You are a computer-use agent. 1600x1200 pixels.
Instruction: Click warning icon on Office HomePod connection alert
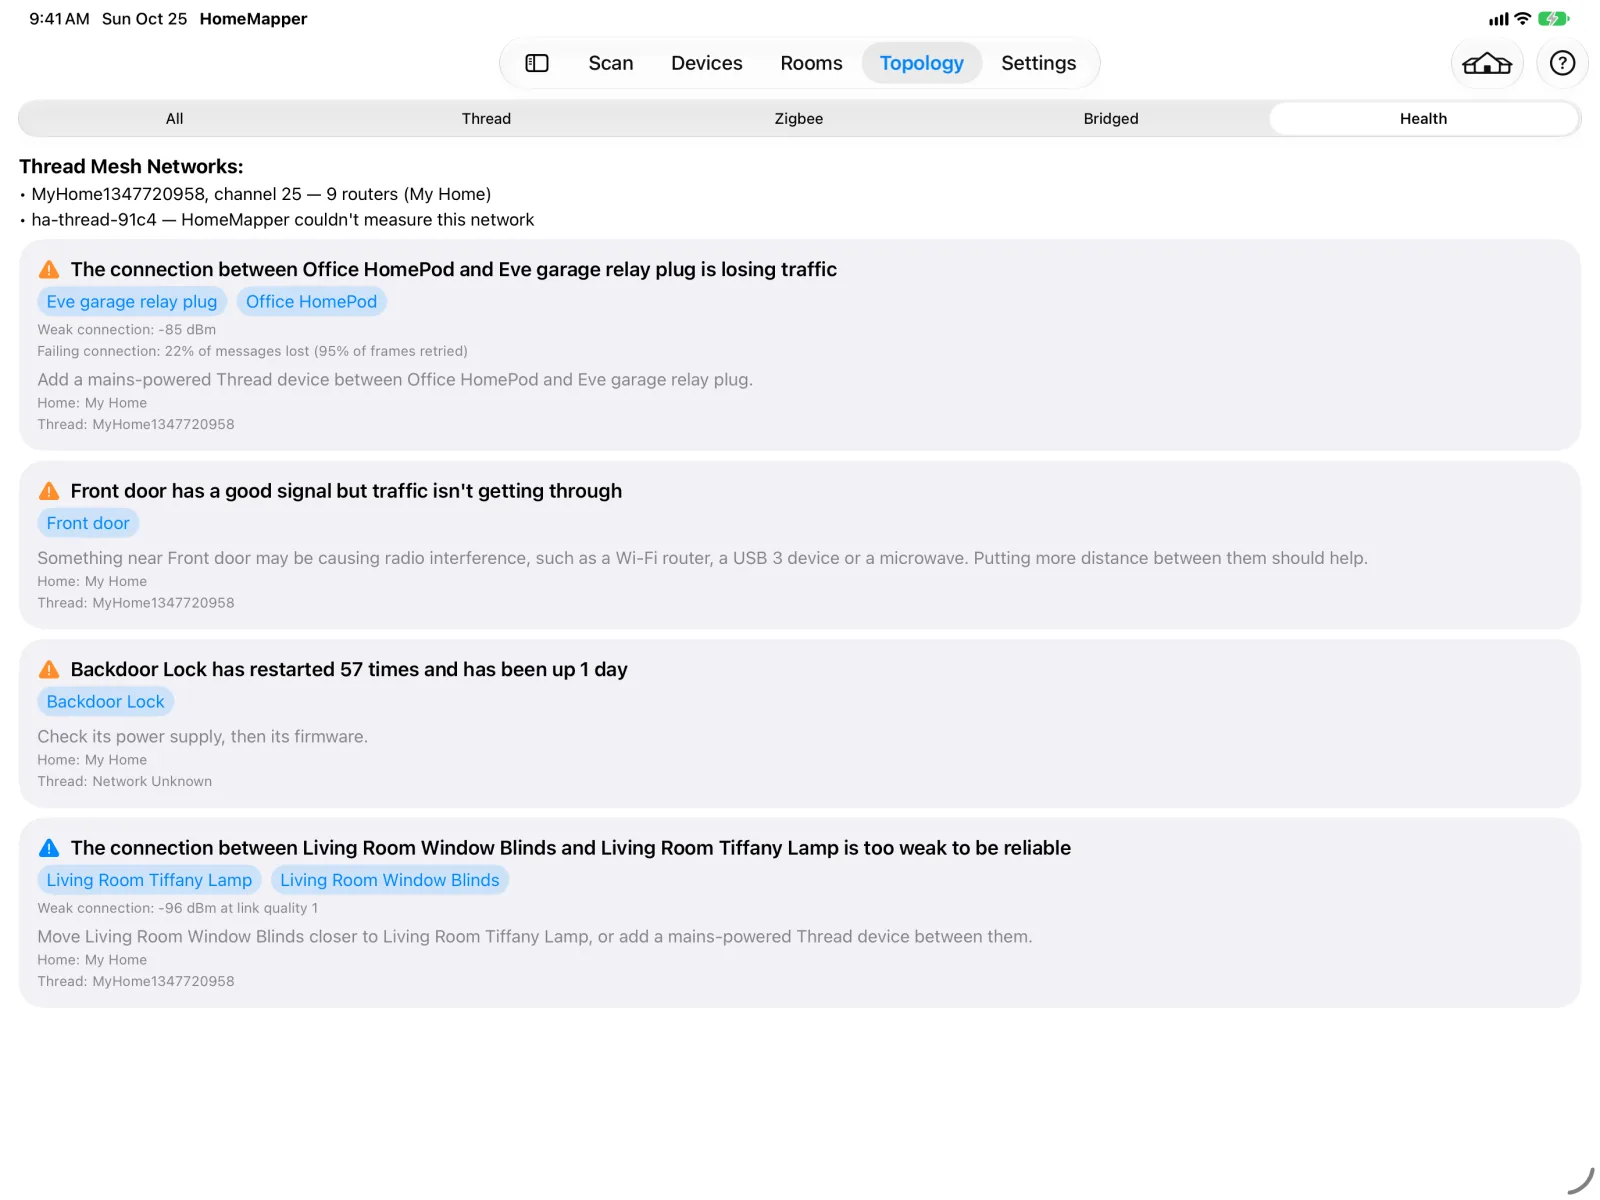click(49, 269)
